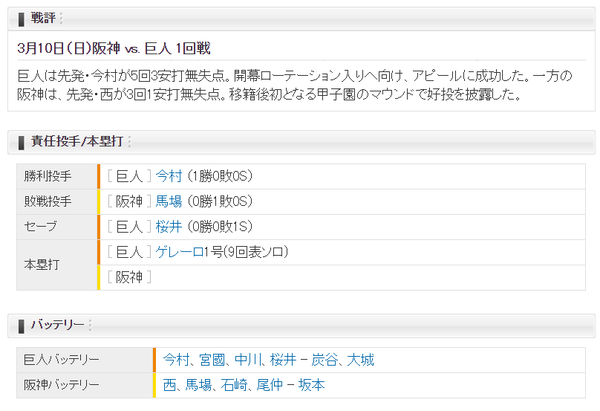Click 今村 in 巨人バッテリー row
600x411 pixels.
coord(176,360)
